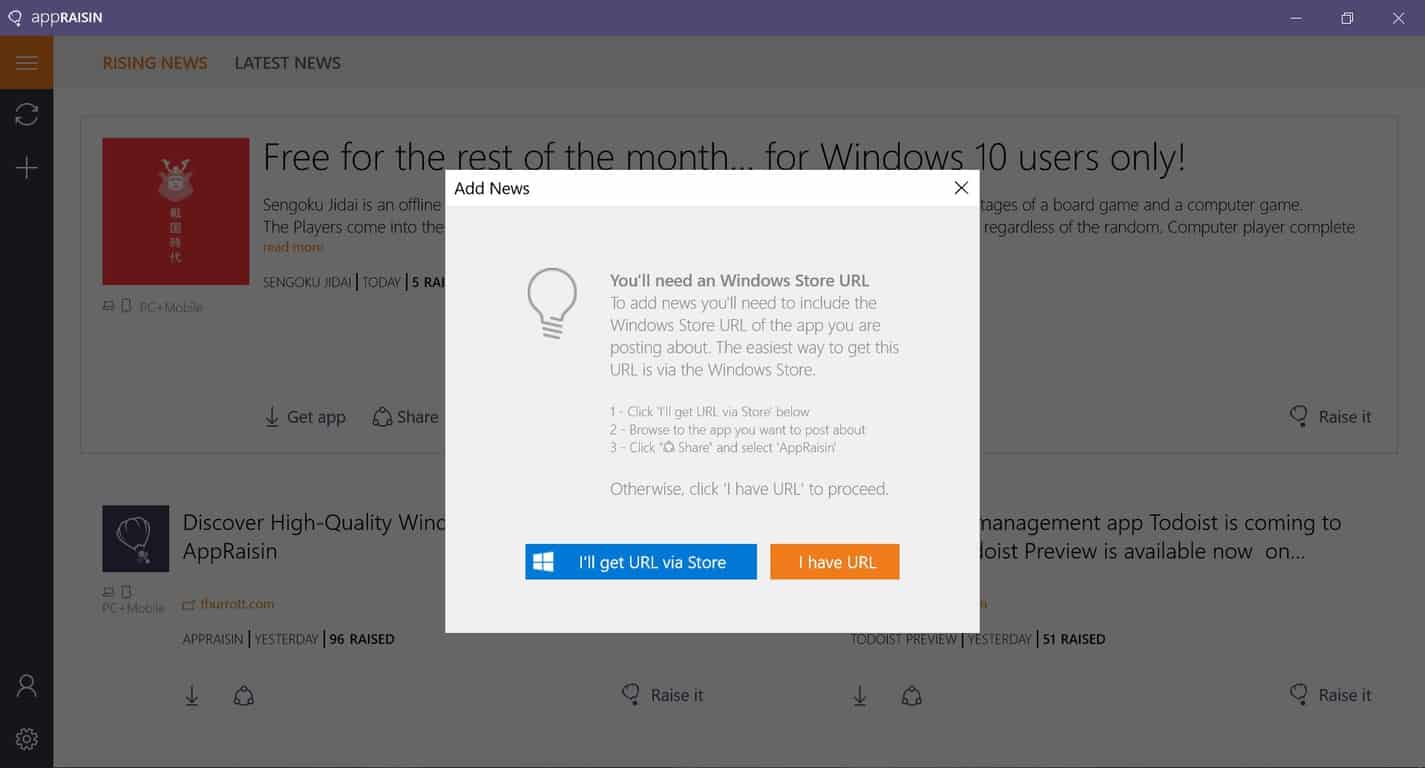Click share icon under Todoist article
The width and height of the screenshot is (1425, 768).
point(911,696)
